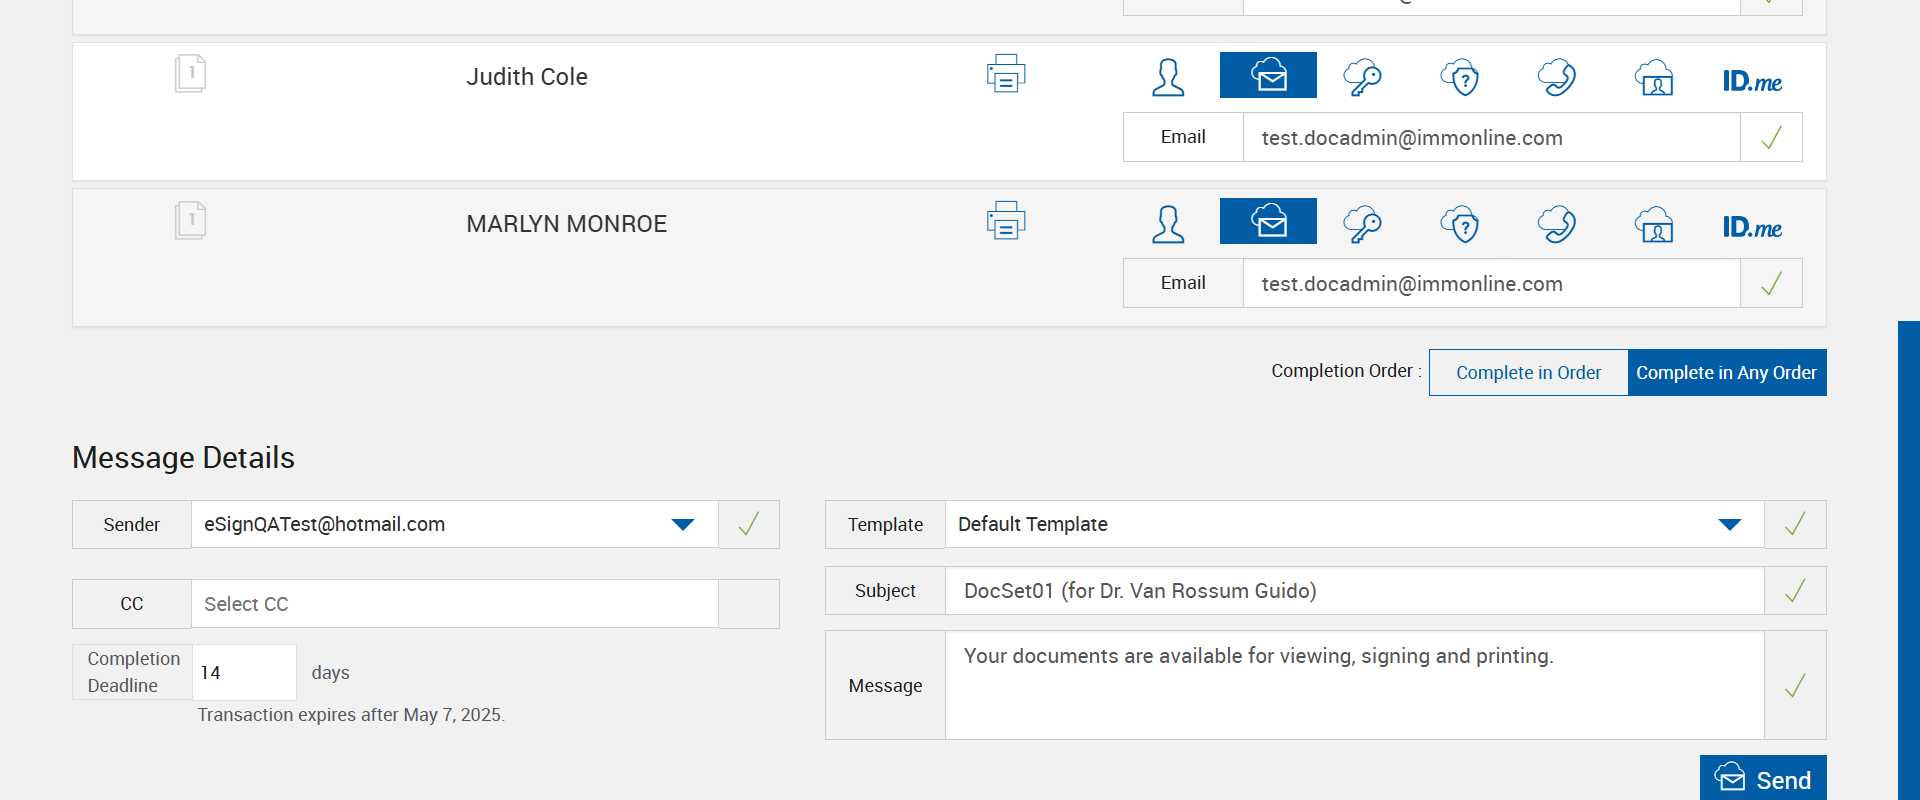Open the Sender dropdown
Image resolution: width=1920 pixels, height=800 pixels.
(x=683, y=525)
